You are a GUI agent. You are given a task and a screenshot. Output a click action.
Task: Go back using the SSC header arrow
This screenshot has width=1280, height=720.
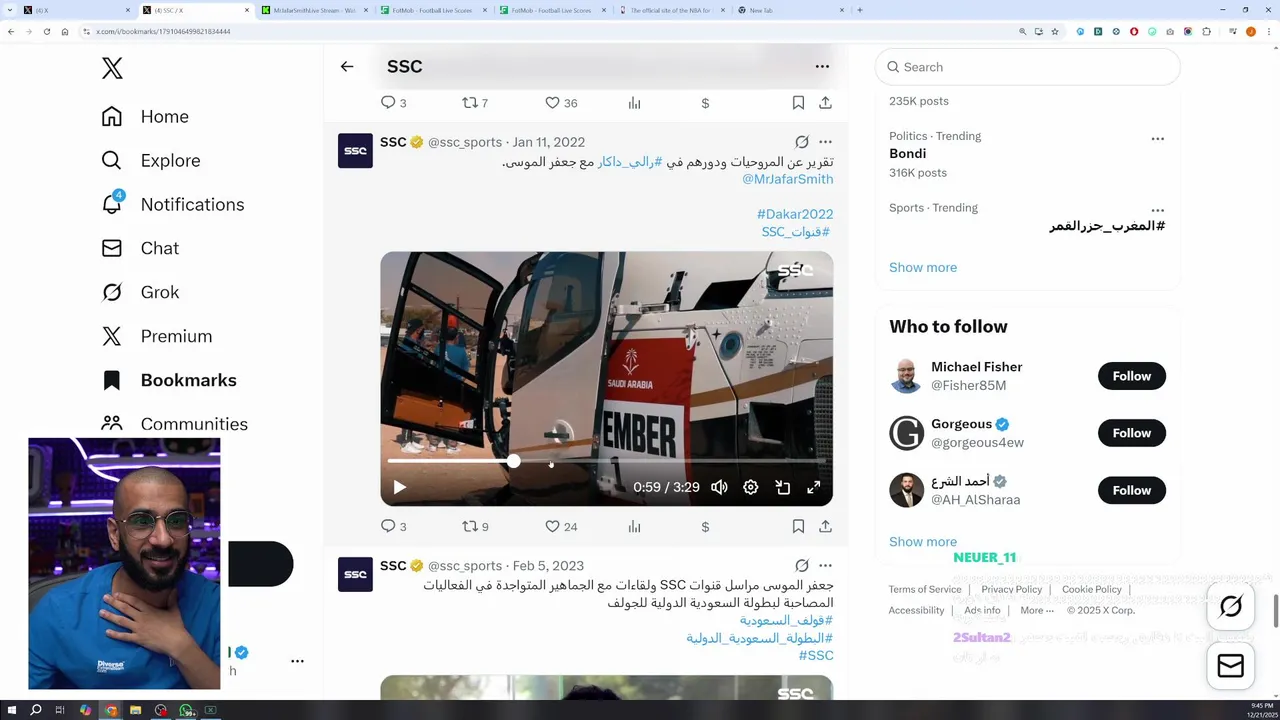click(347, 67)
